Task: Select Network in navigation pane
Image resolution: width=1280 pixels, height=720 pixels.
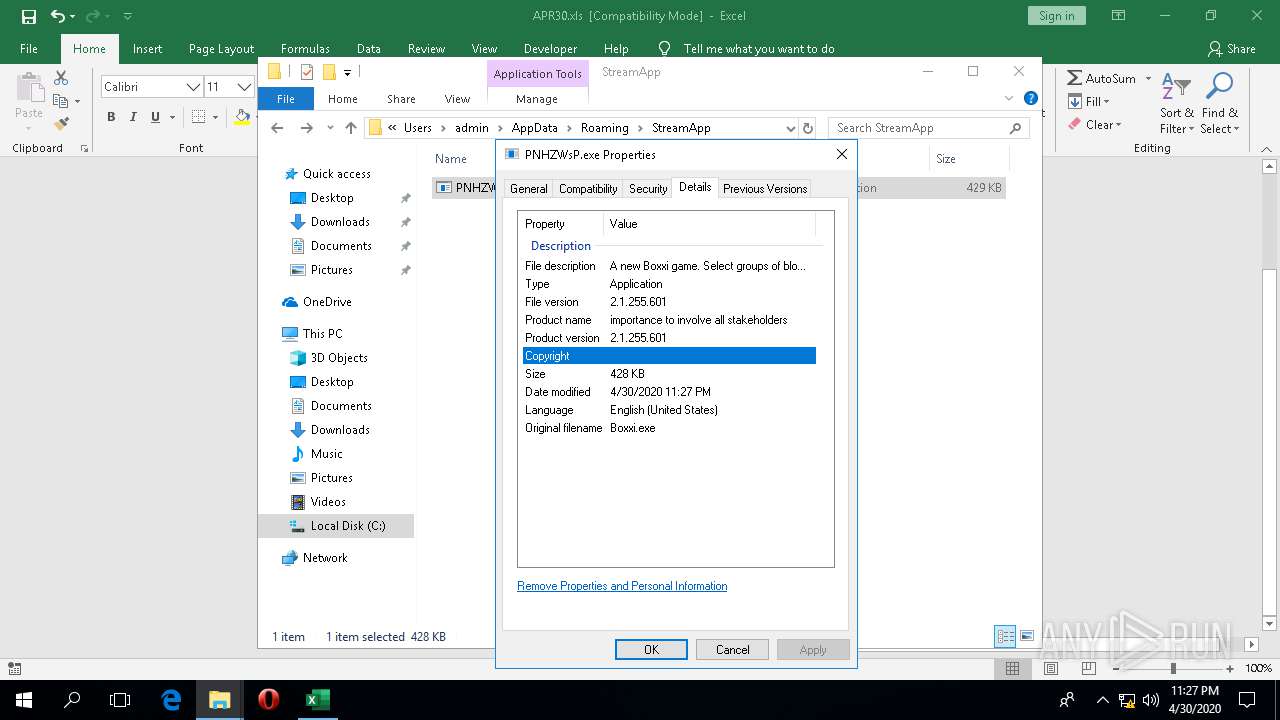Action: (325, 558)
